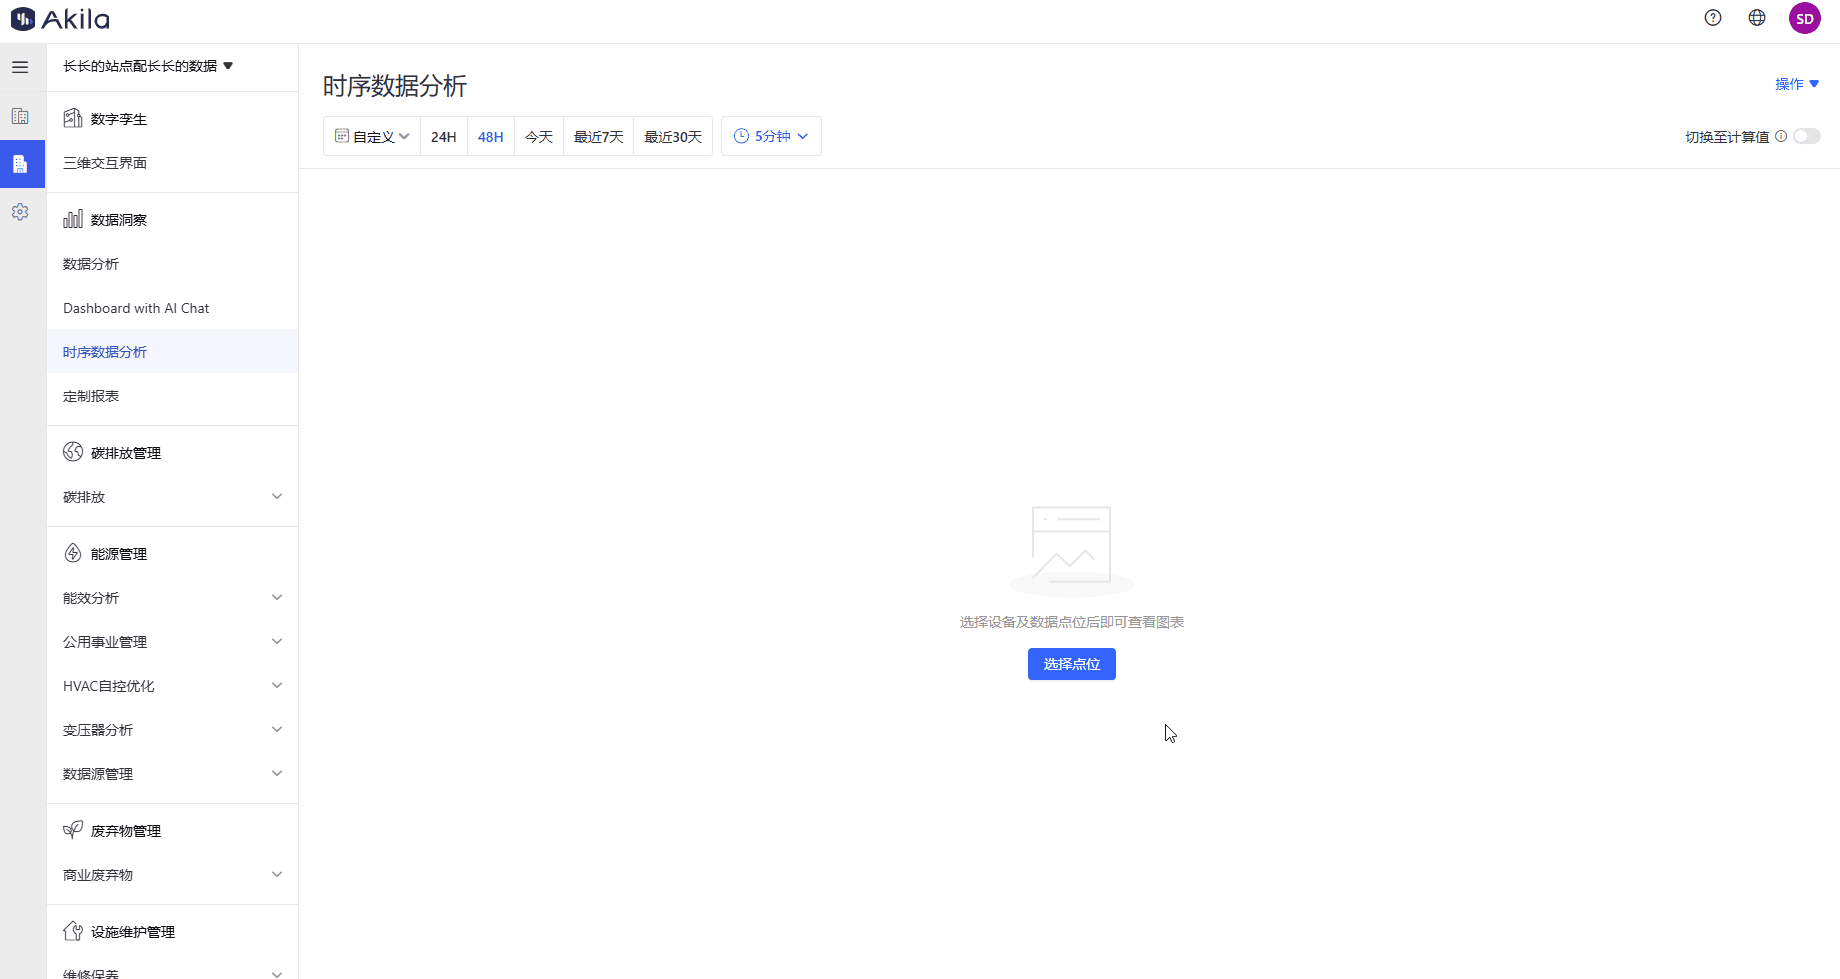Select the 24H time range
The height and width of the screenshot is (979, 1840).
click(x=444, y=136)
